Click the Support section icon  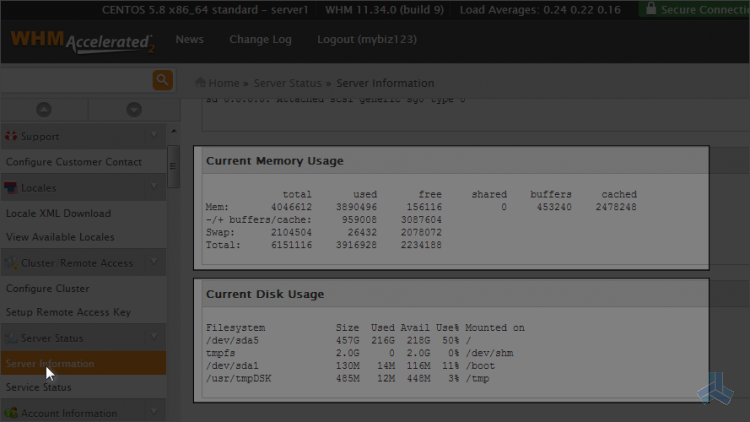(x=11, y=136)
